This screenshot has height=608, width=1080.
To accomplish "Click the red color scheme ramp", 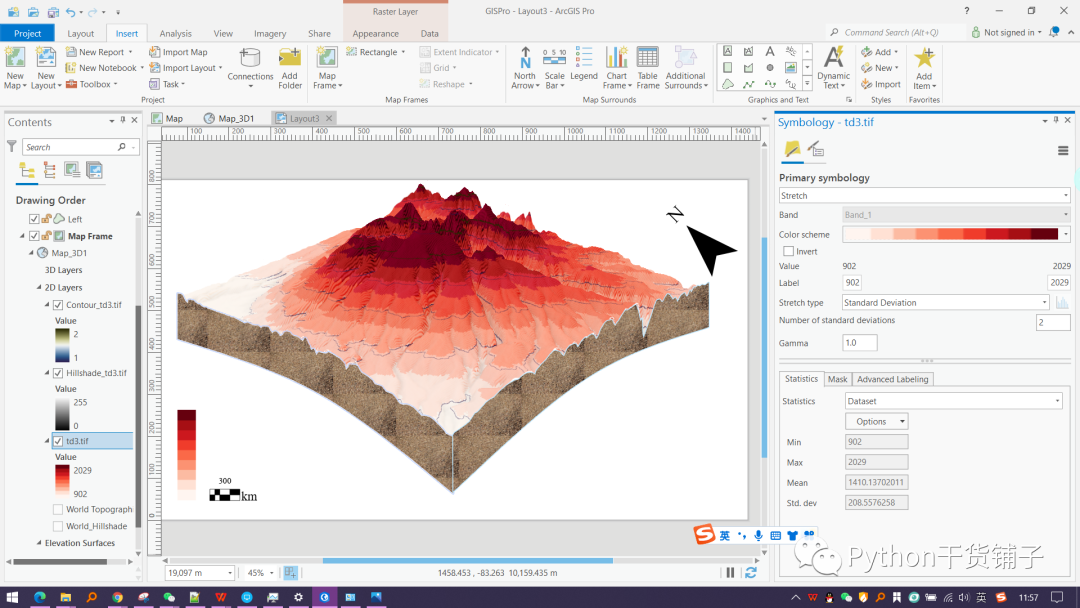I will [x=951, y=234].
